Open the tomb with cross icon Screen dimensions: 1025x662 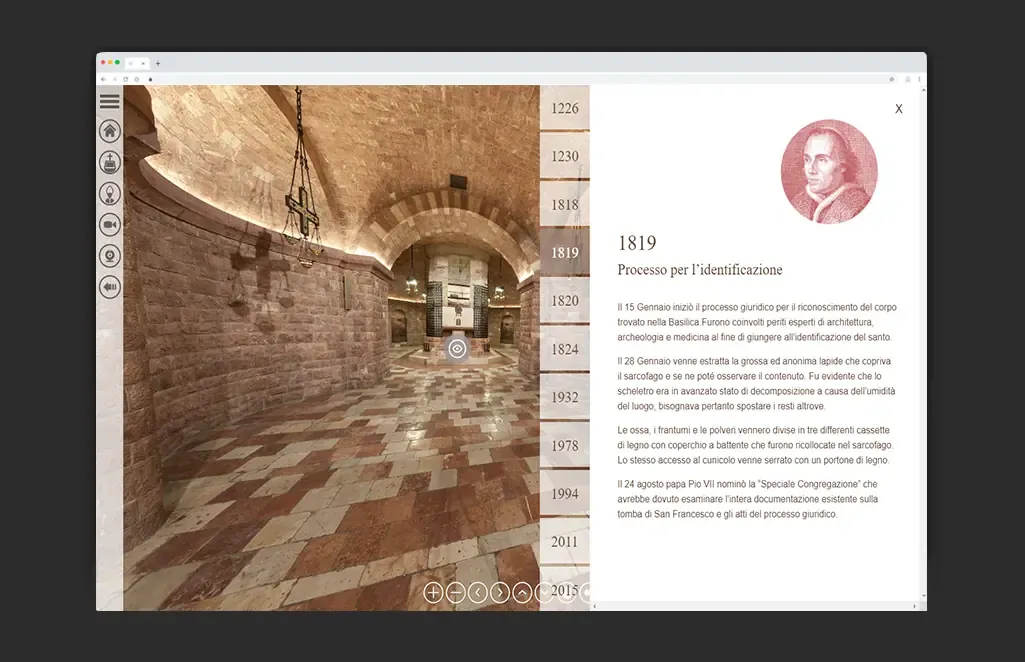[110, 162]
